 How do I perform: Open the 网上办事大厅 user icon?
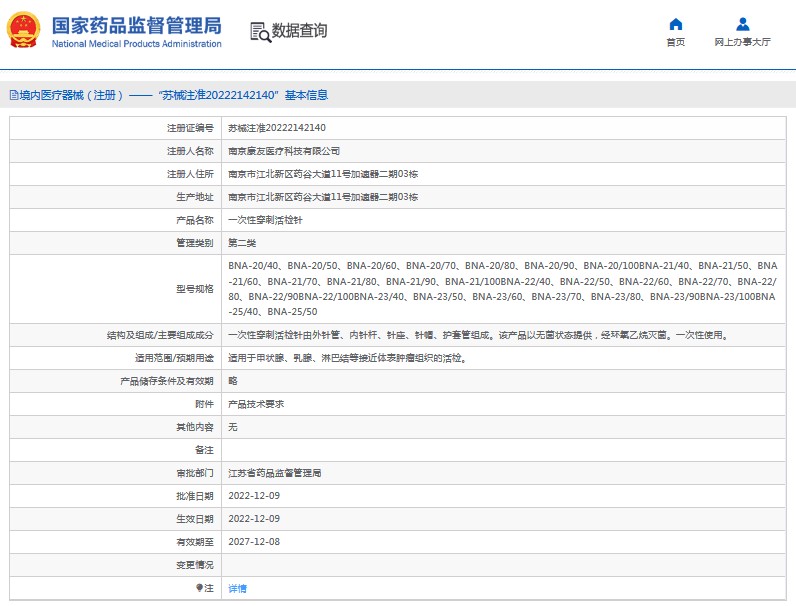coord(742,24)
